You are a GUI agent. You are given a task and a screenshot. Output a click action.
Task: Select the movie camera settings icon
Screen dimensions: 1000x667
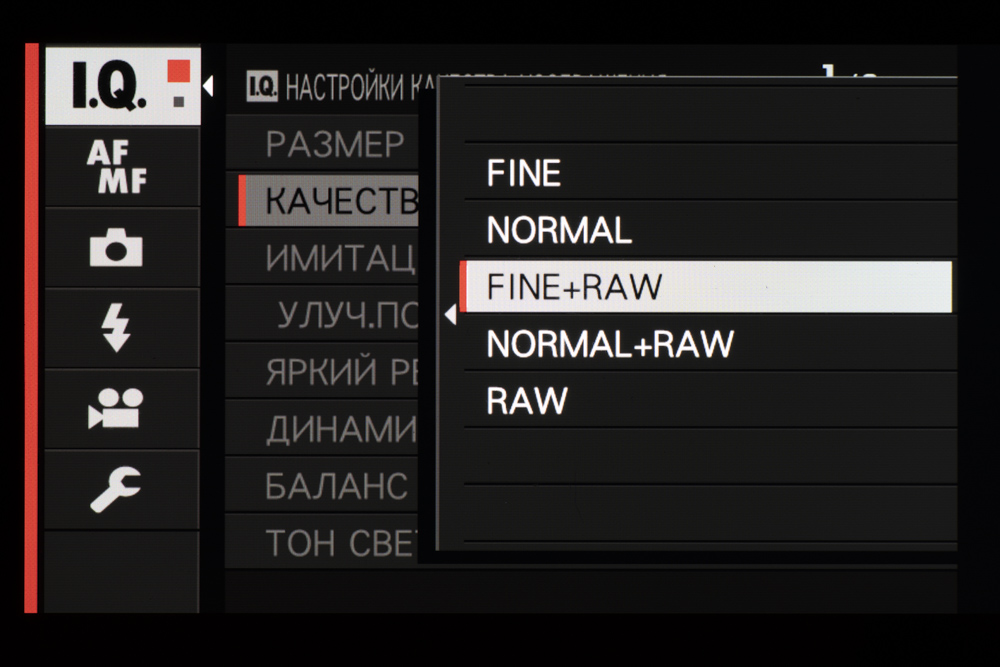(117, 408)
